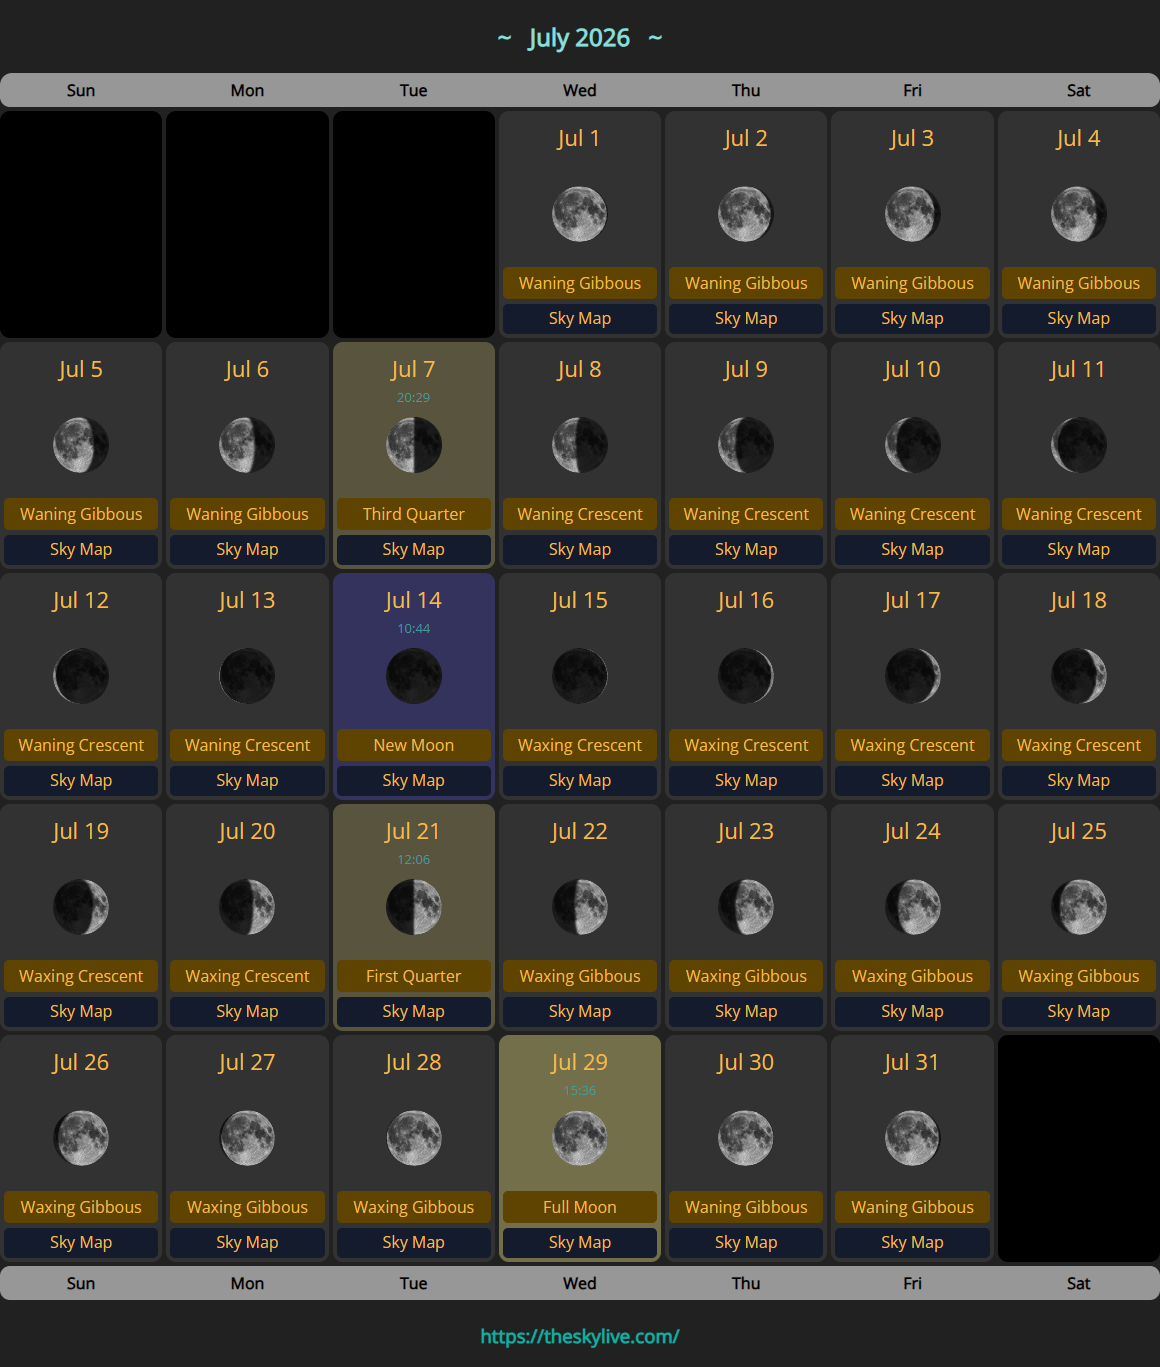Select the Third Quarter moon icon on Jul 7

[x=413, y=445]
